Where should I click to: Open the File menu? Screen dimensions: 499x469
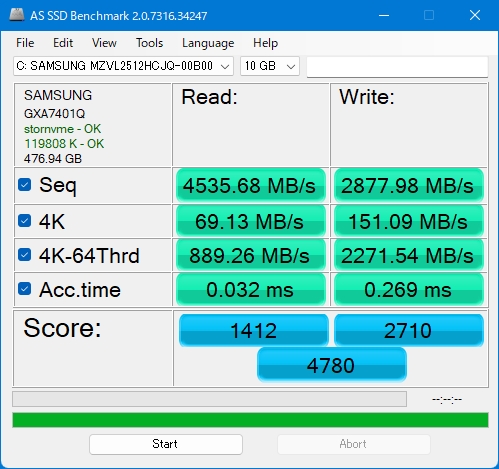click(25, 43)
